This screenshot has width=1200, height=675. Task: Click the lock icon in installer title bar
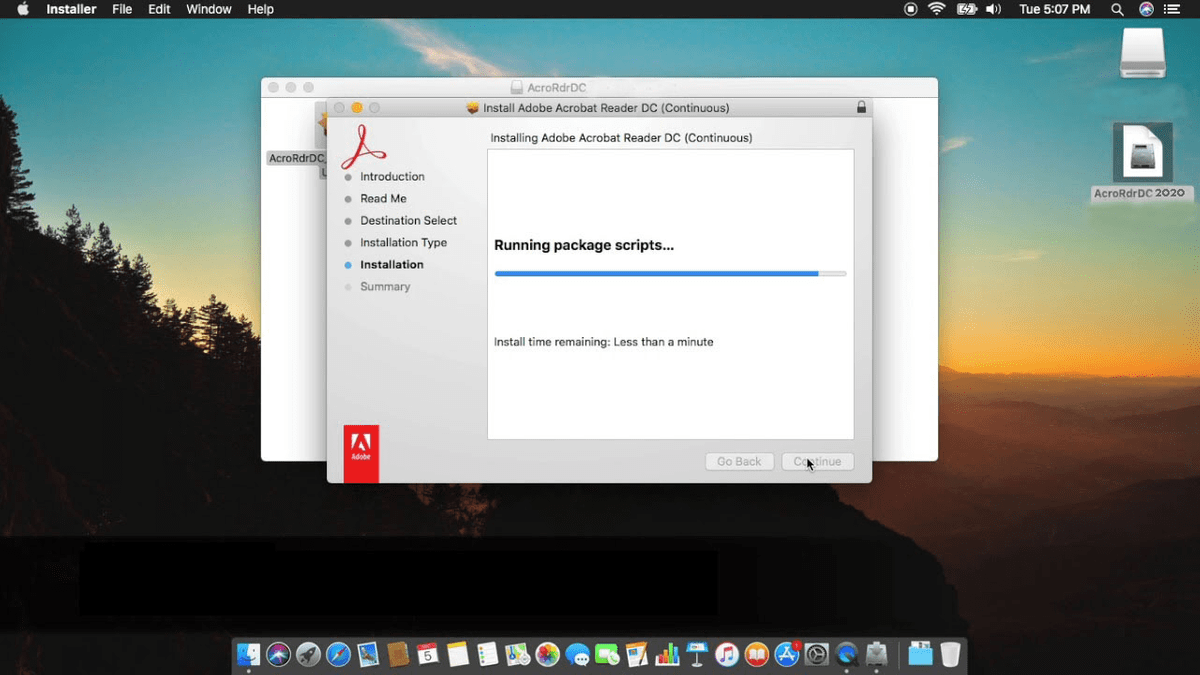(861, 108)
